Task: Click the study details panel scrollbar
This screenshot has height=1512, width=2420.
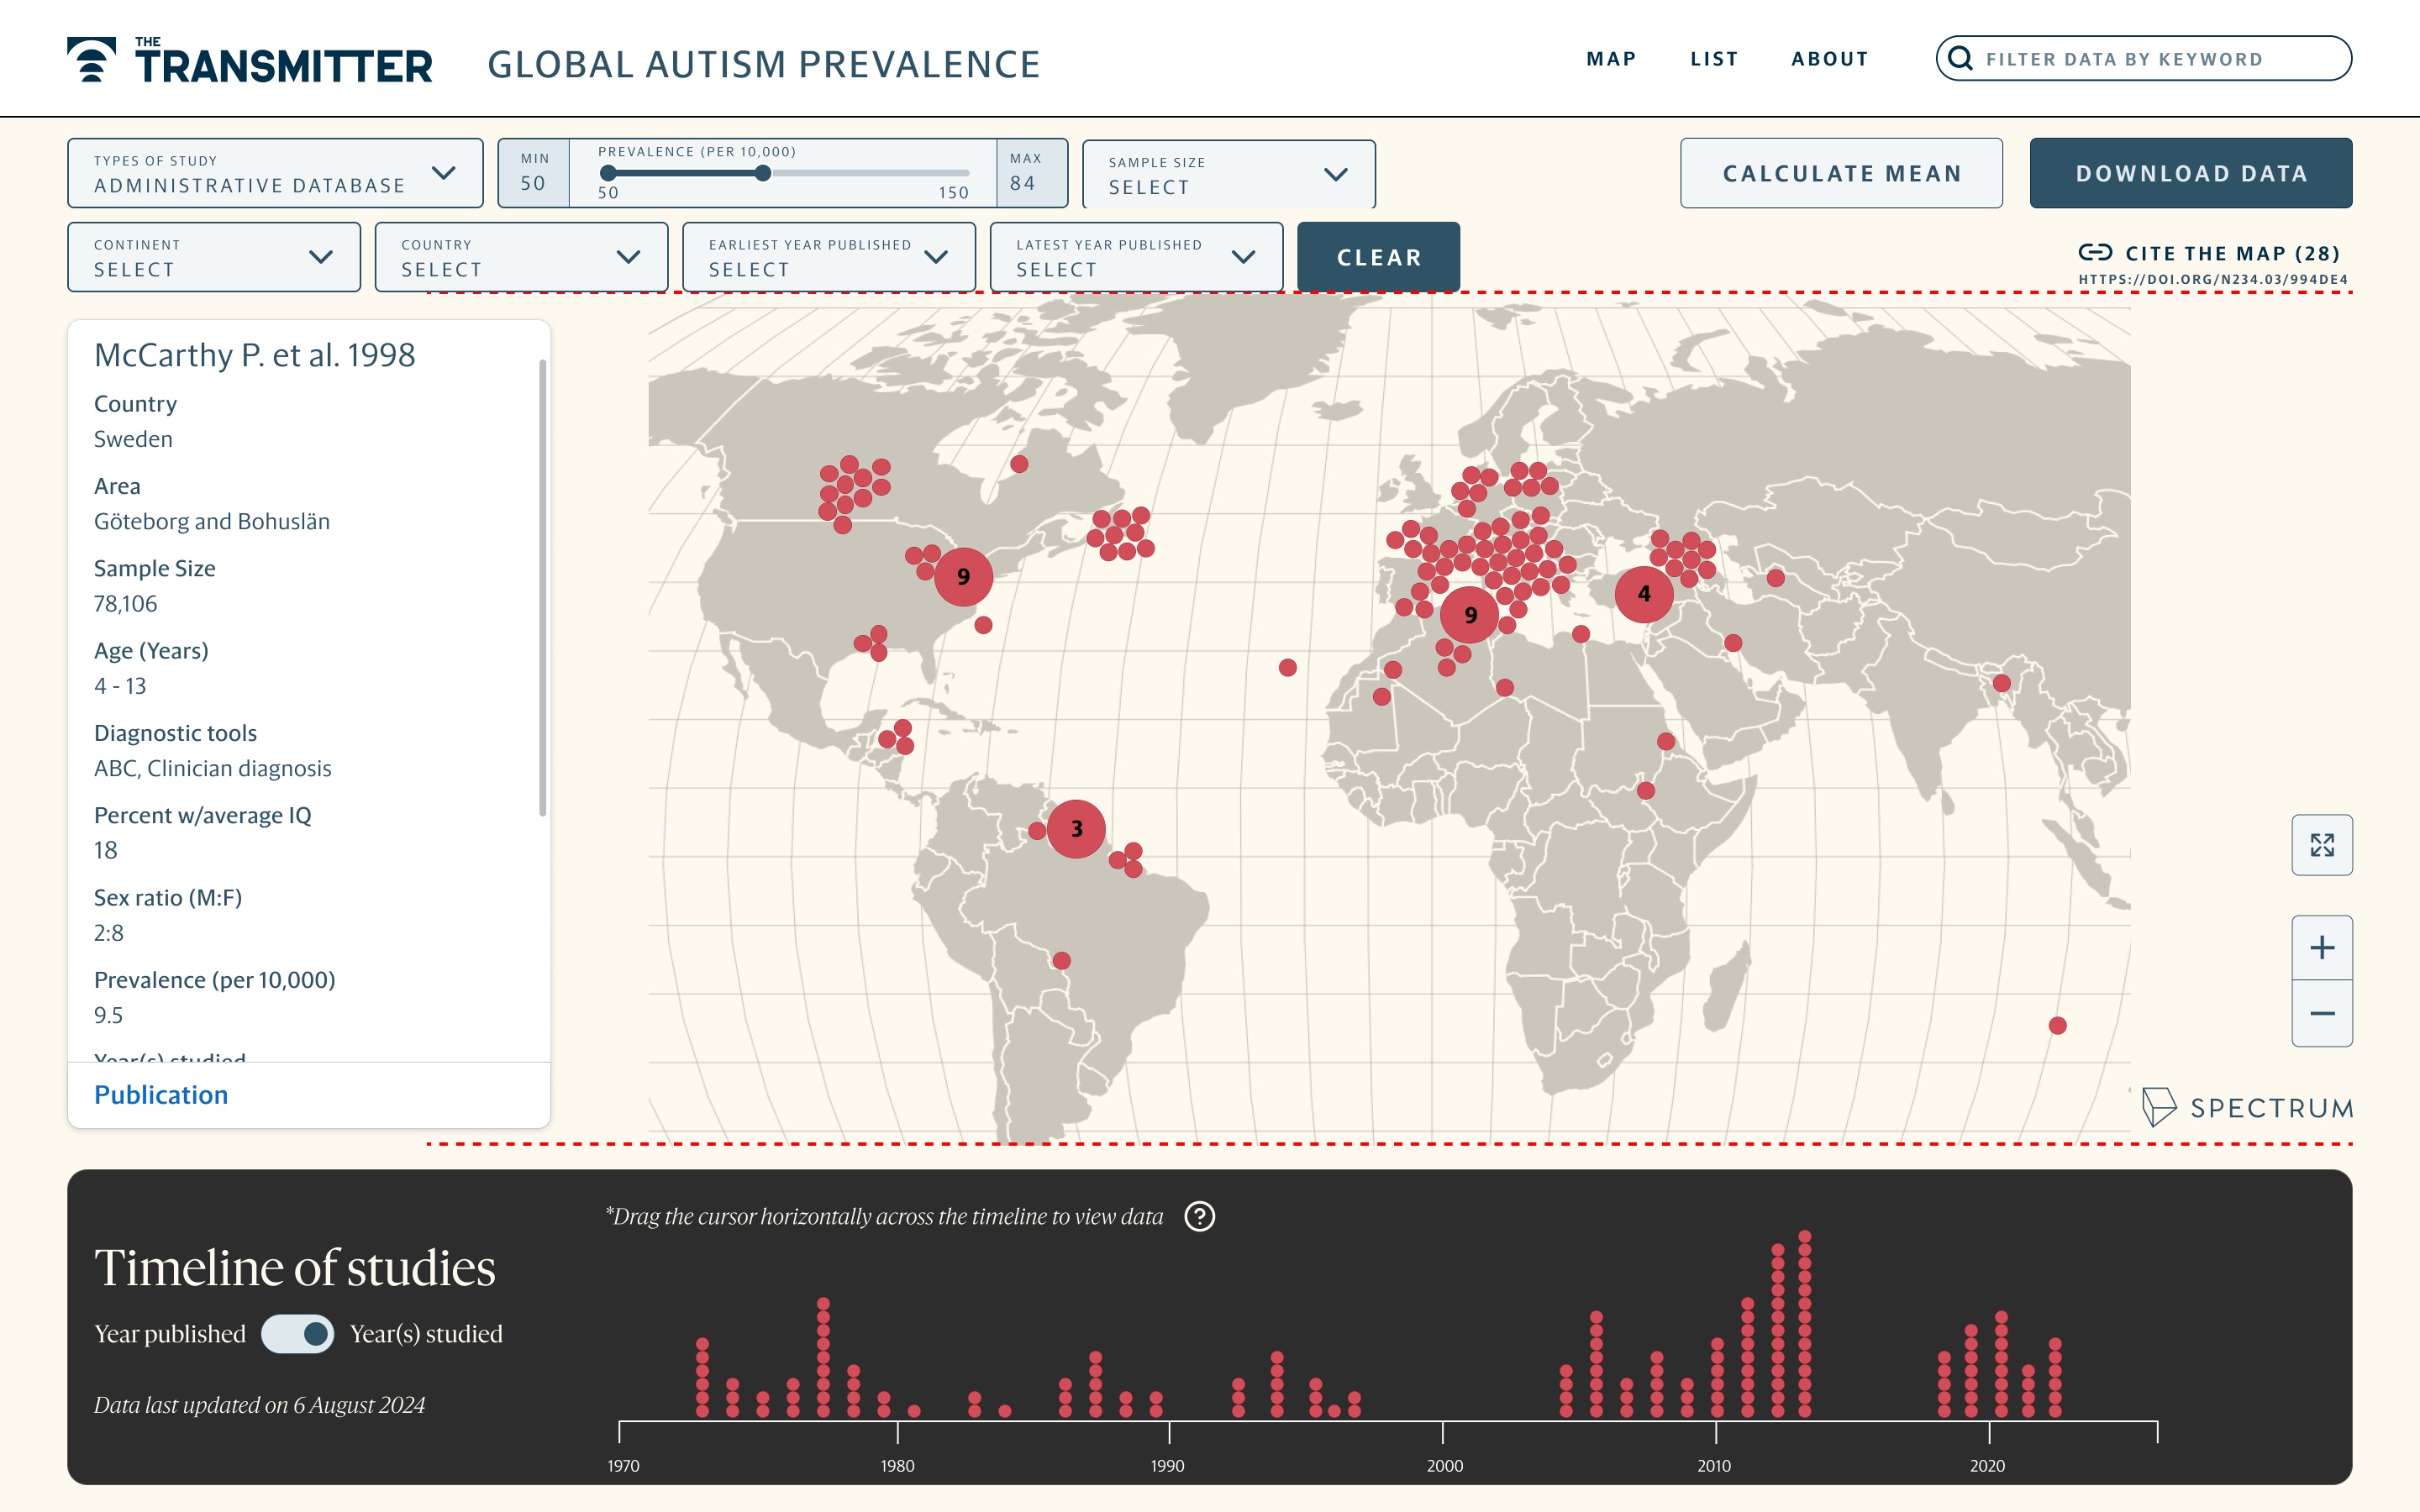Action: point(543,588)
